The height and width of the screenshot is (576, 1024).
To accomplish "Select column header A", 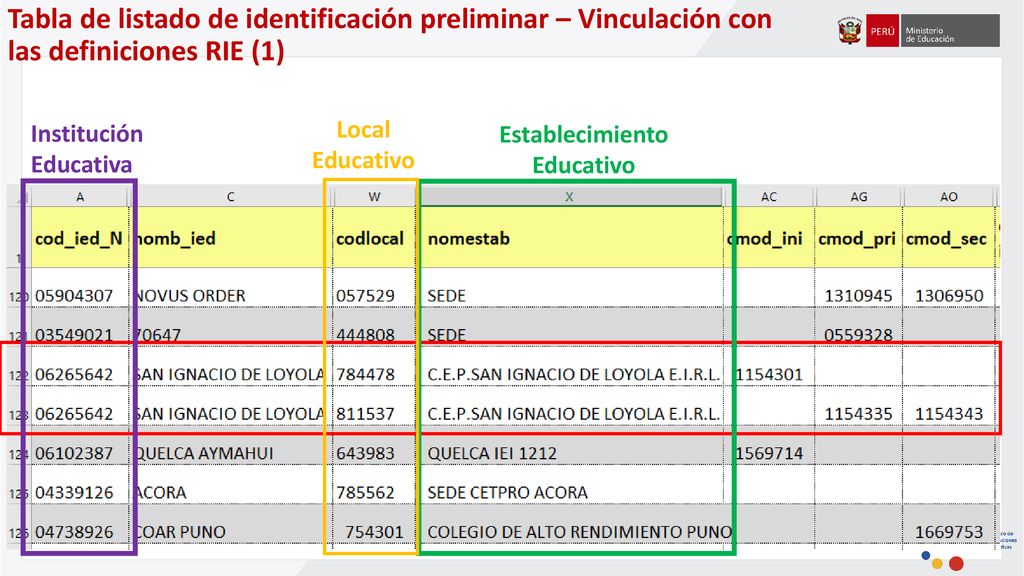I will (x=80, y=197).
